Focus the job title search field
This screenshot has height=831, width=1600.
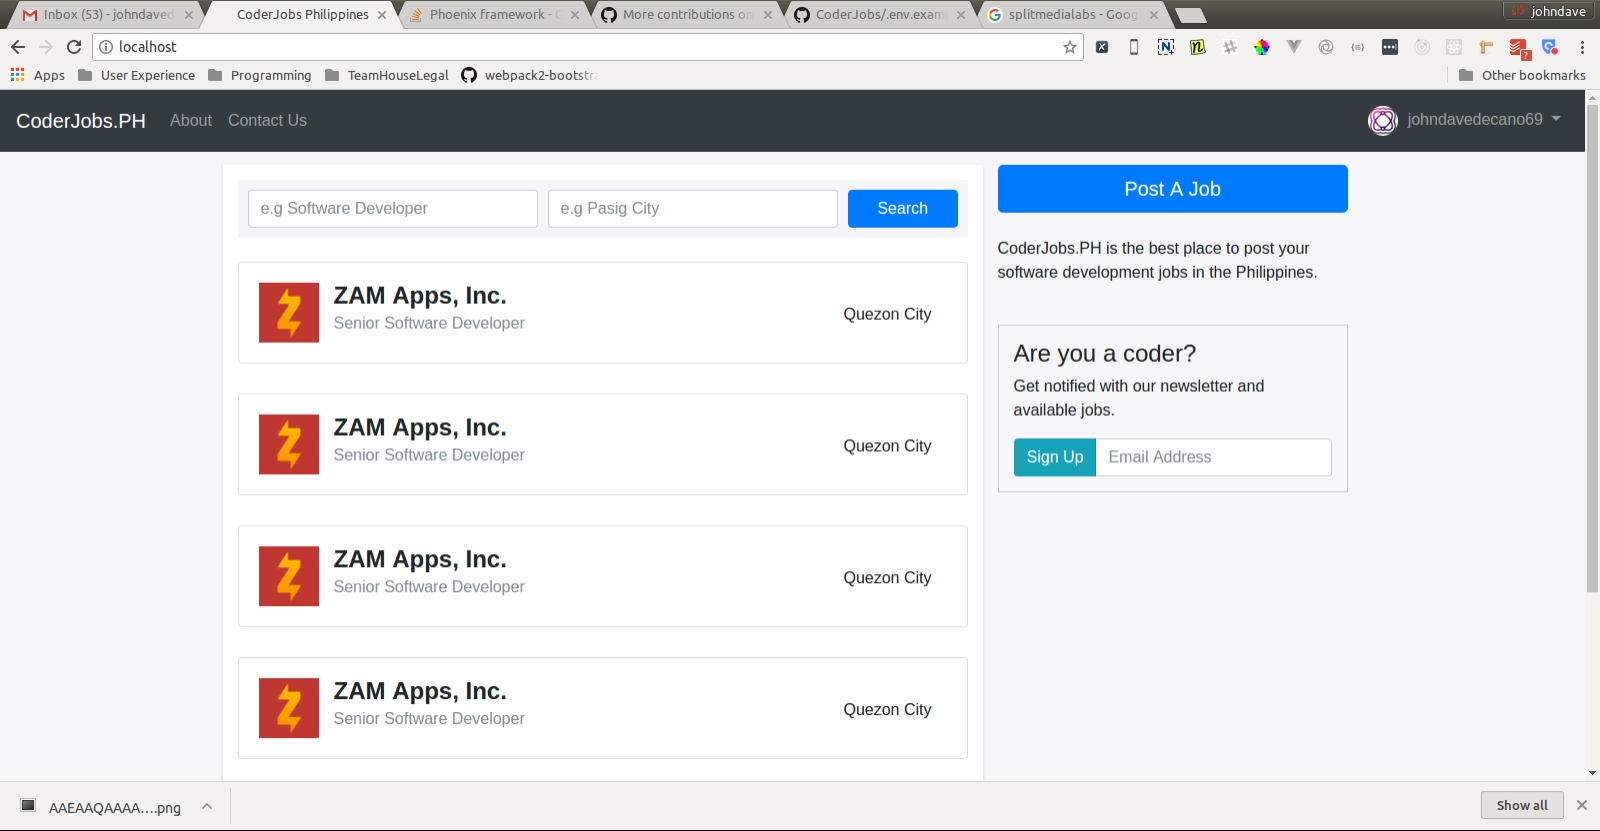click(393, 208)
